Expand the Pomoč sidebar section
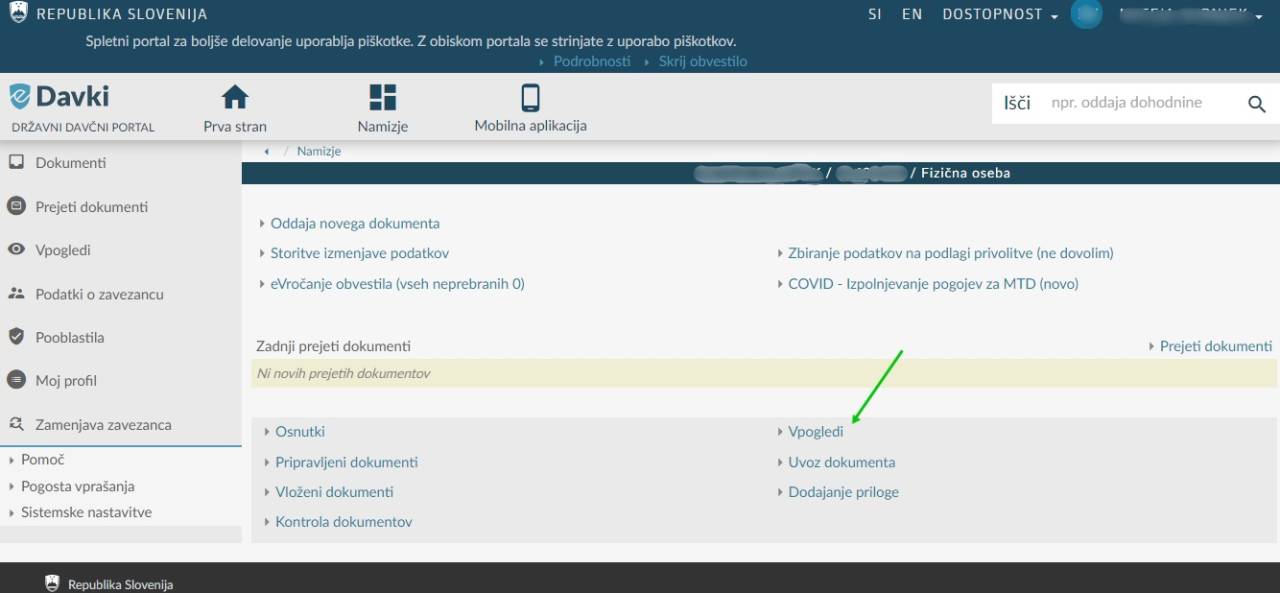This screenshot has width=1280, height=593. pos(42,460)
